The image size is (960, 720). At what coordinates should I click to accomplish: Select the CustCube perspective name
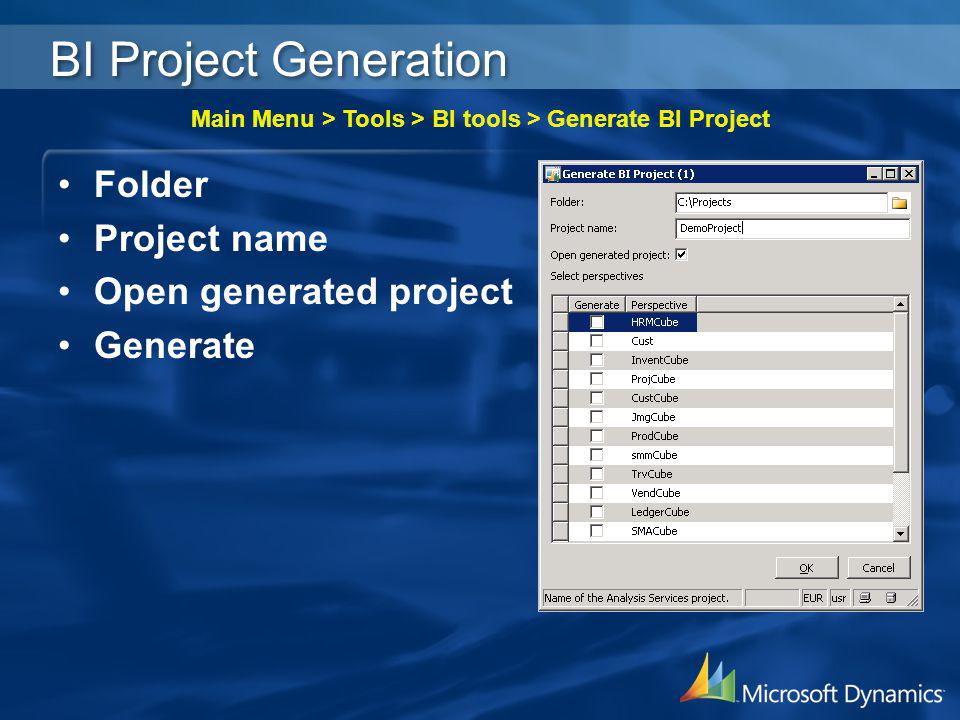pyautogui.click(x=654, y=398)
